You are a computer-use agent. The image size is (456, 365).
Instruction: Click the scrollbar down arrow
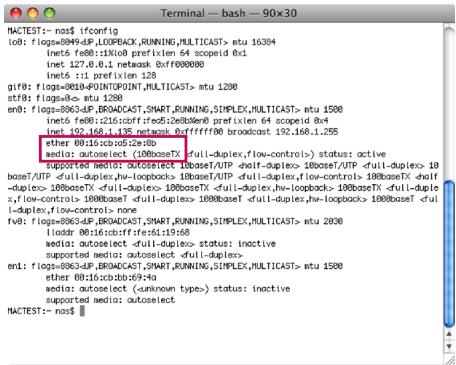449,346
